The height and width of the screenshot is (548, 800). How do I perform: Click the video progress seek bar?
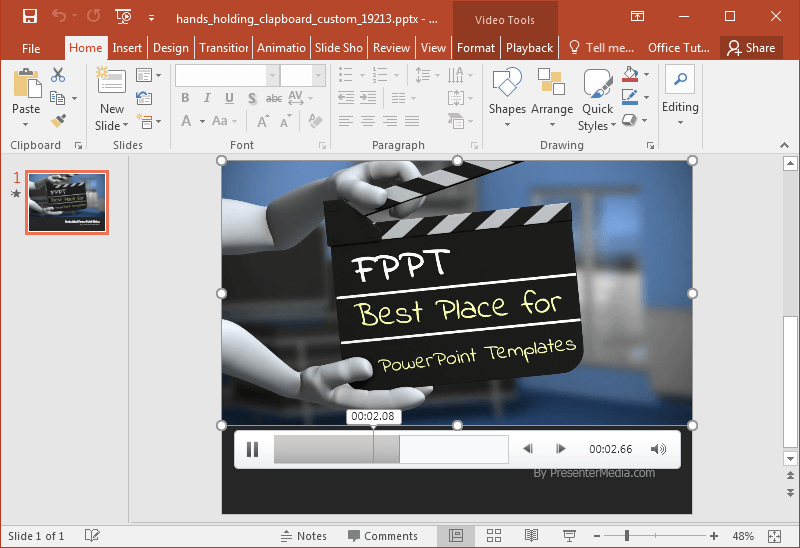390,450
